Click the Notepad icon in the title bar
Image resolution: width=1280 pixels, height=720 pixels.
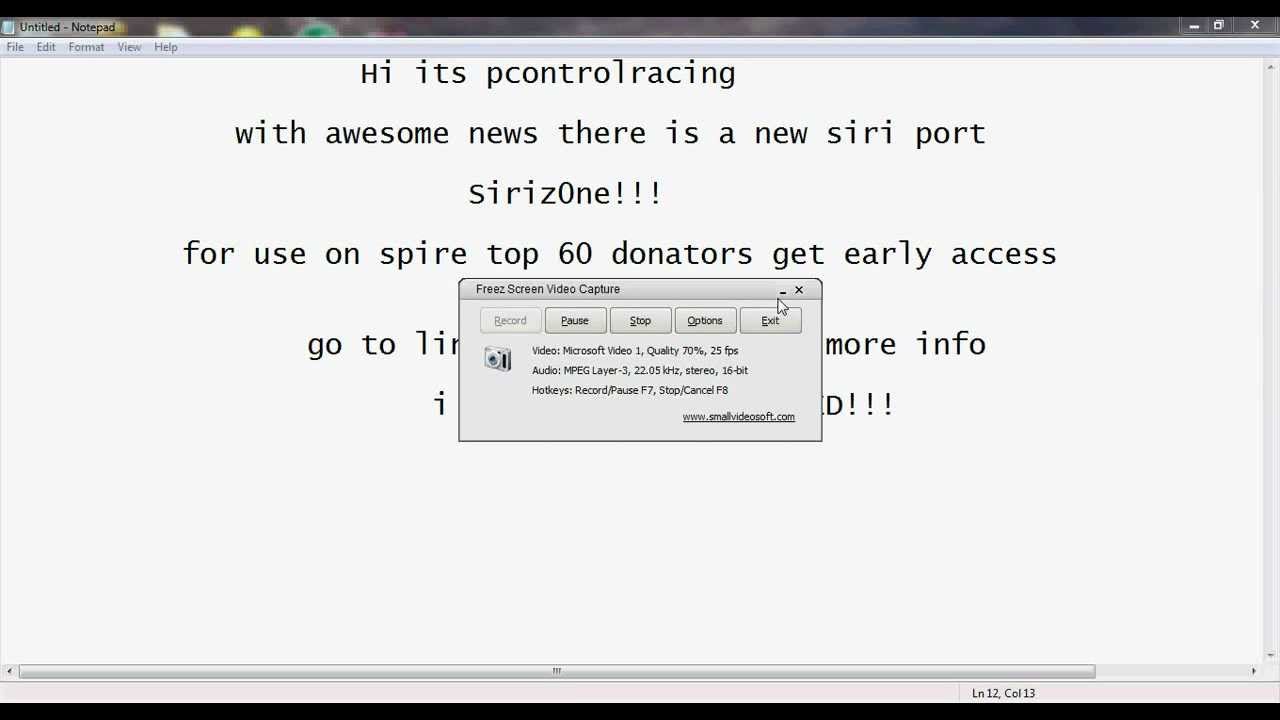[x=9, y=27]
